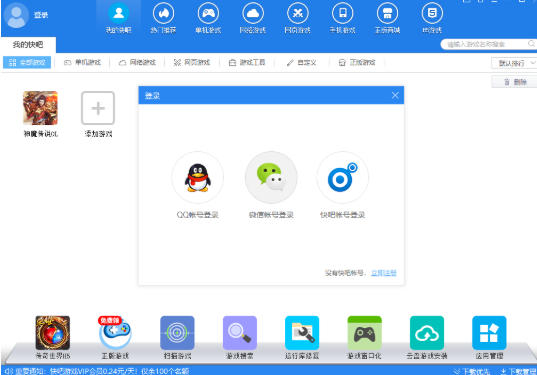This screenshot has width=537, height=375.
Task: Open 正版商城 shop icon in top navigation
Action: pos(387,13)
